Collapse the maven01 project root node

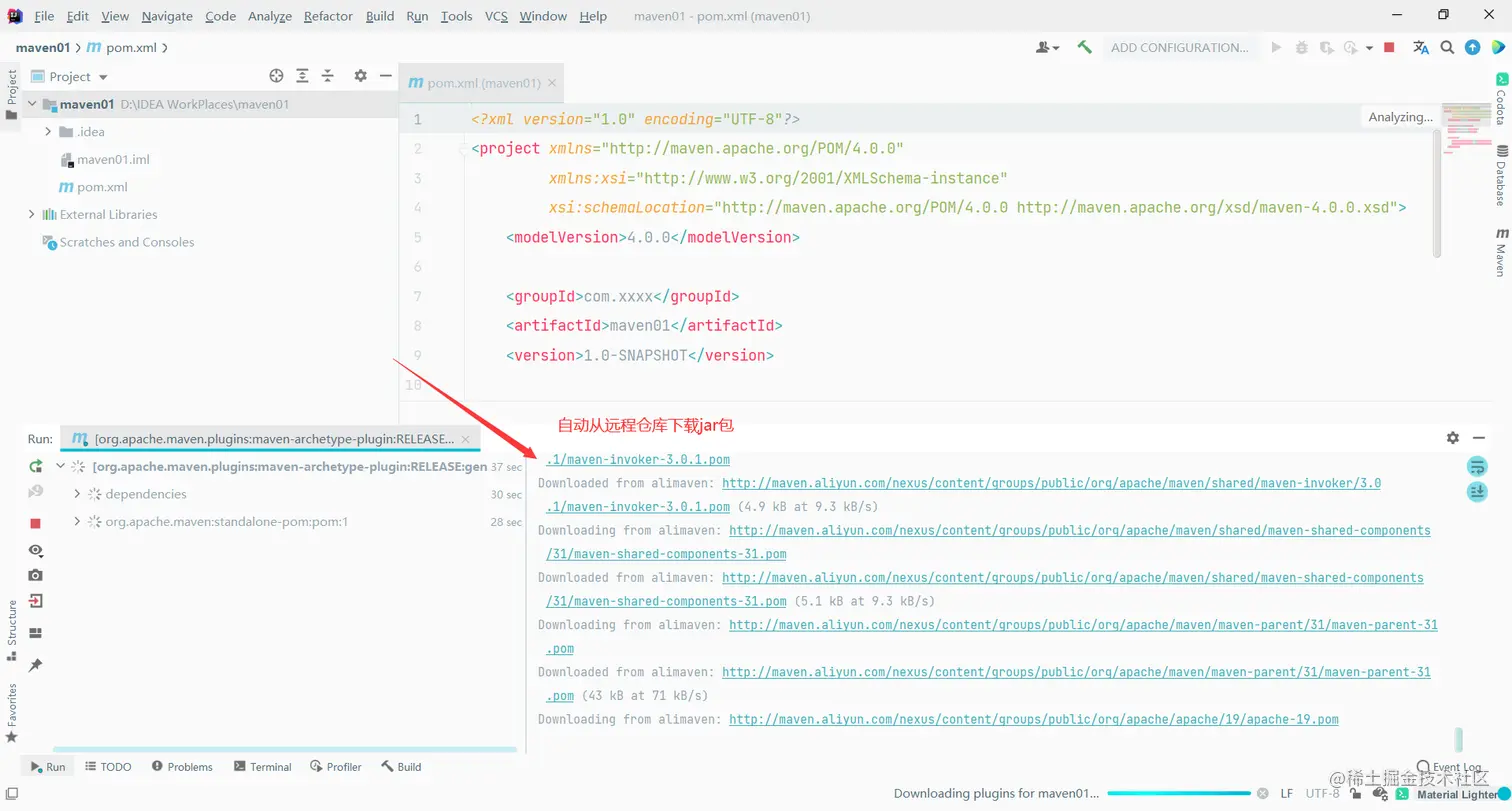click(x=32, y=104)
